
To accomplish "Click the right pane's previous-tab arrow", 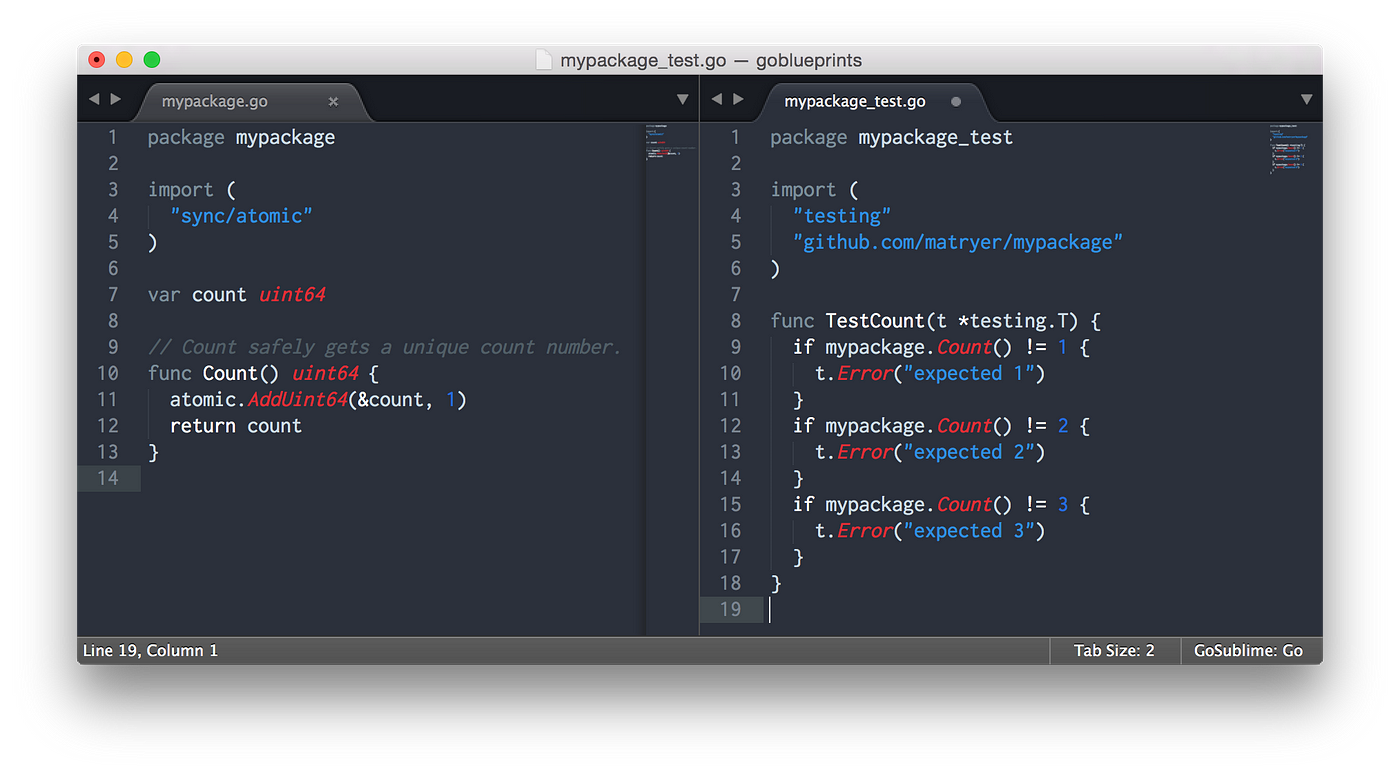I will (717, 99).
